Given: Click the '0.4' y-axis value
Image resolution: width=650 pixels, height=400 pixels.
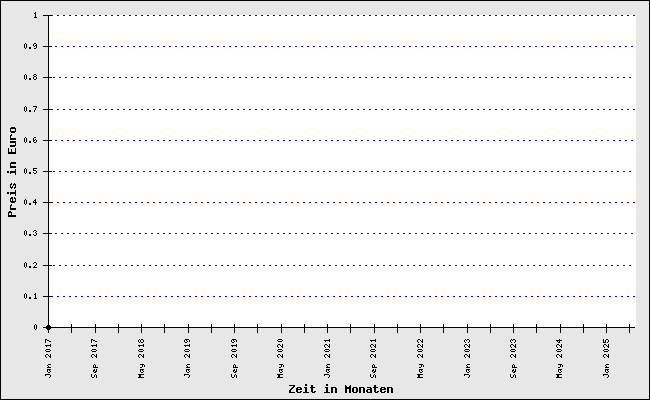Looking at the screenshot, I should [30, 202].
